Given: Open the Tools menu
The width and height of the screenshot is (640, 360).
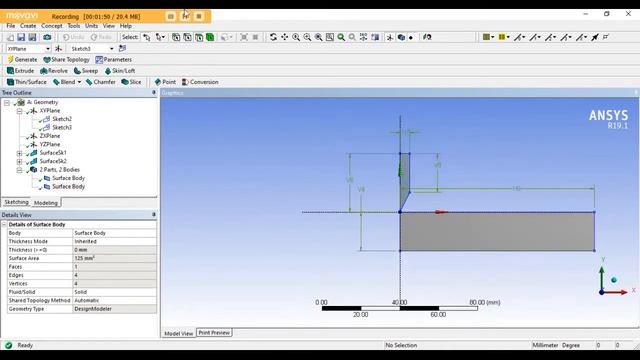Looking at the screenshot, I should pos(74,26).
